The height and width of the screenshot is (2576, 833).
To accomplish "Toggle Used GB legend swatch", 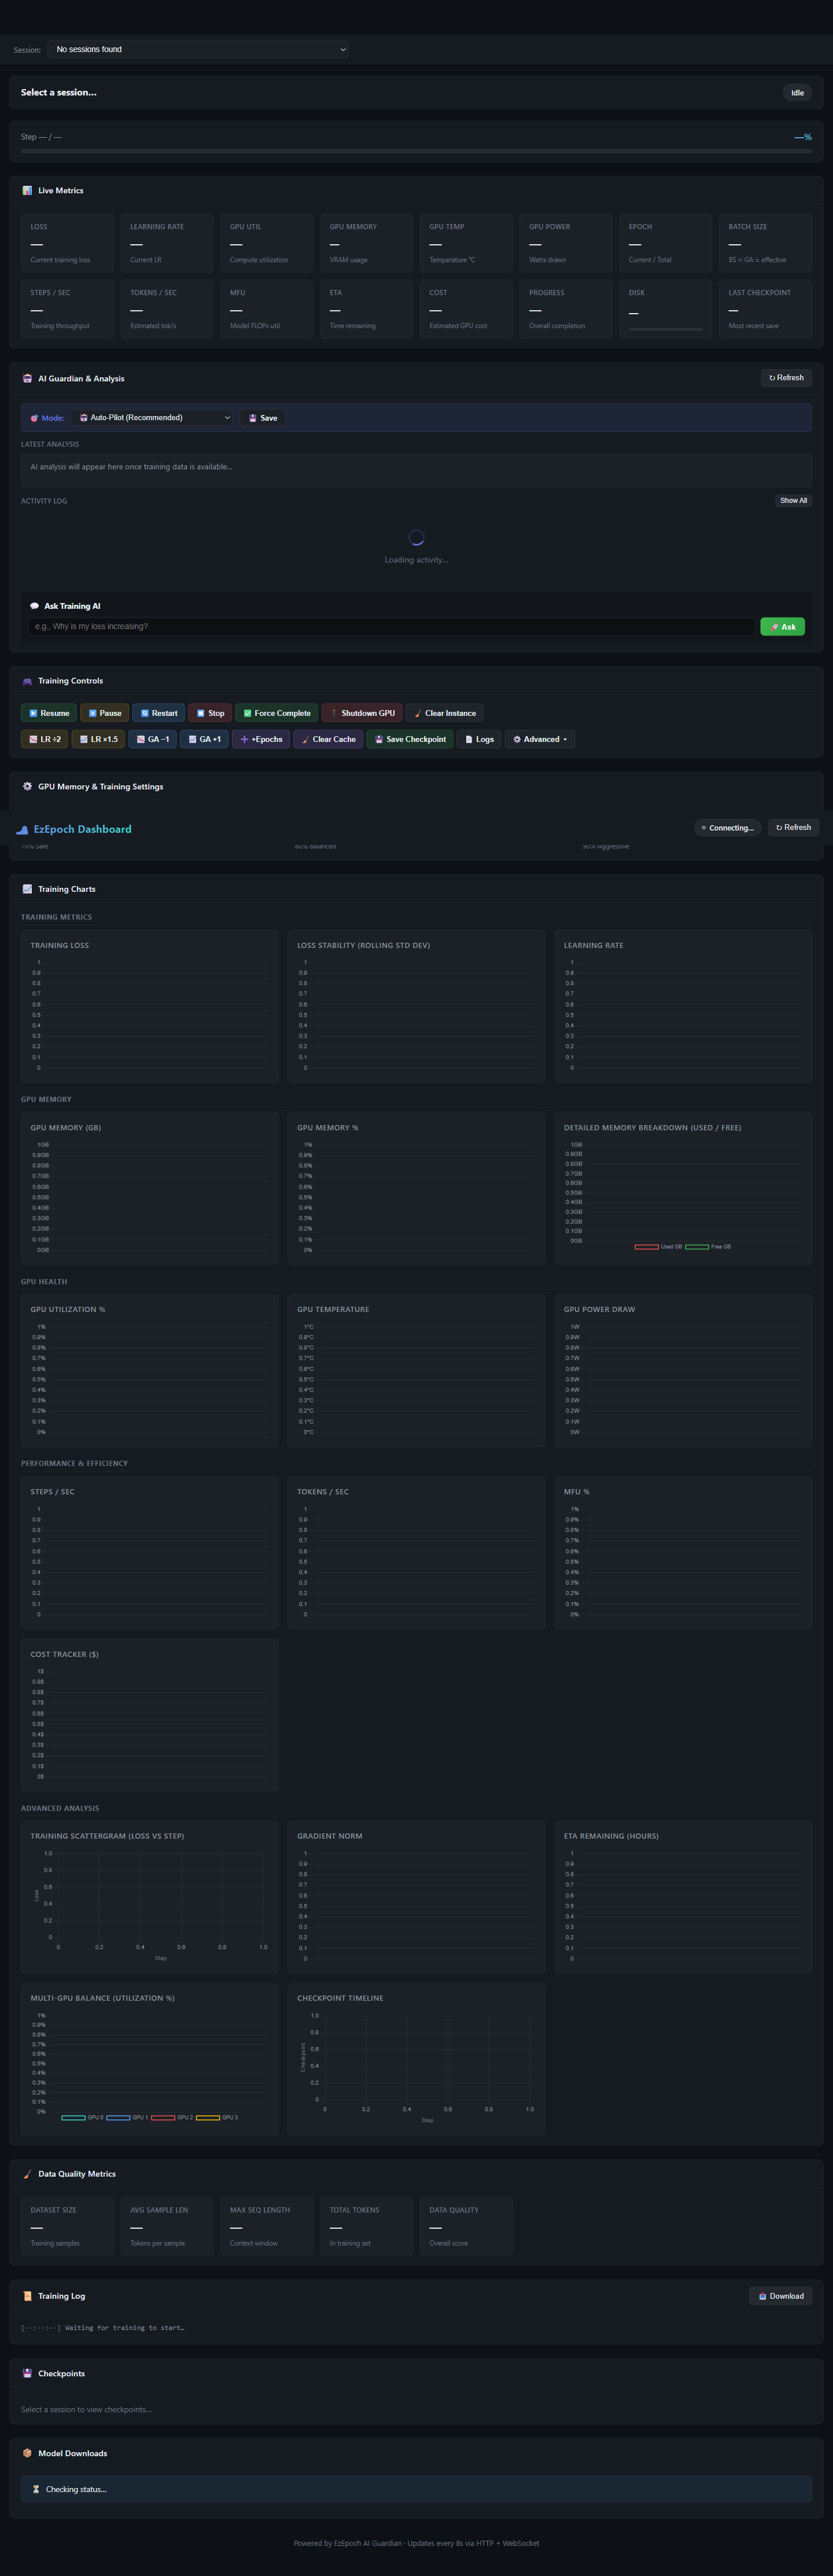I will tap(647, 1247).
